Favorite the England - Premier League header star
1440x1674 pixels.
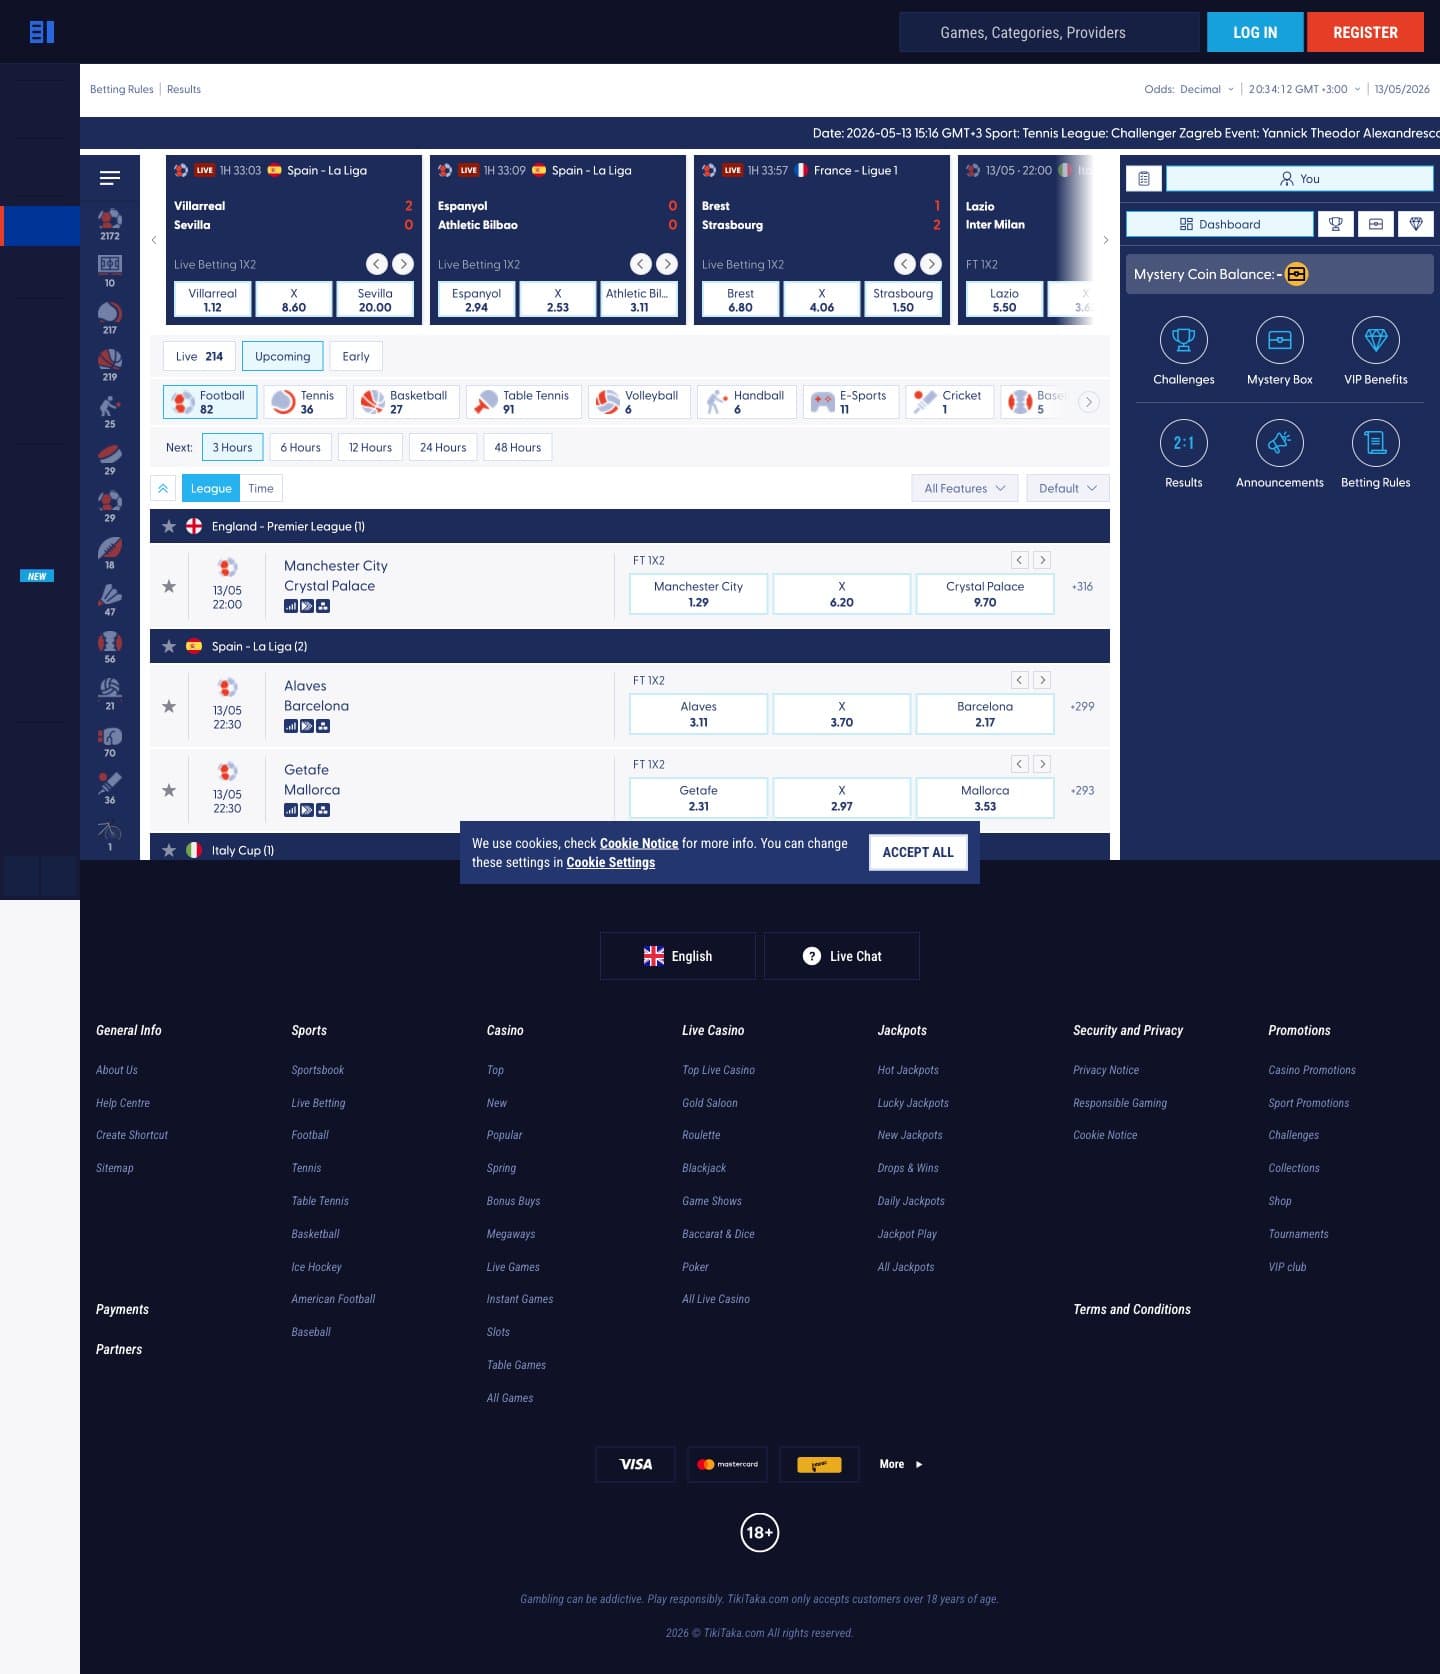click(169, 526)
